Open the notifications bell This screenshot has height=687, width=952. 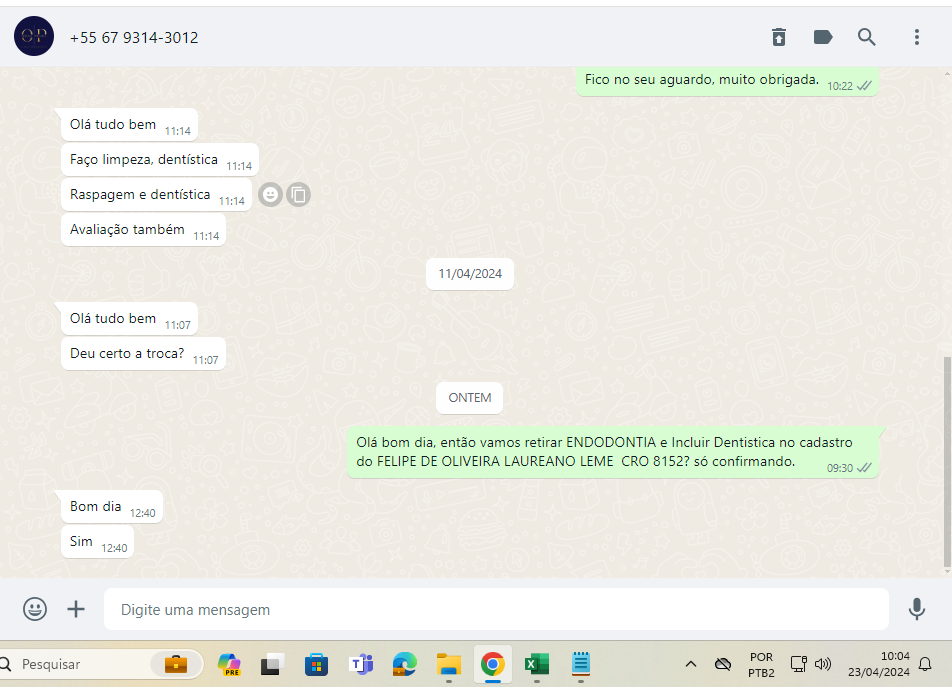click(925, 665)
